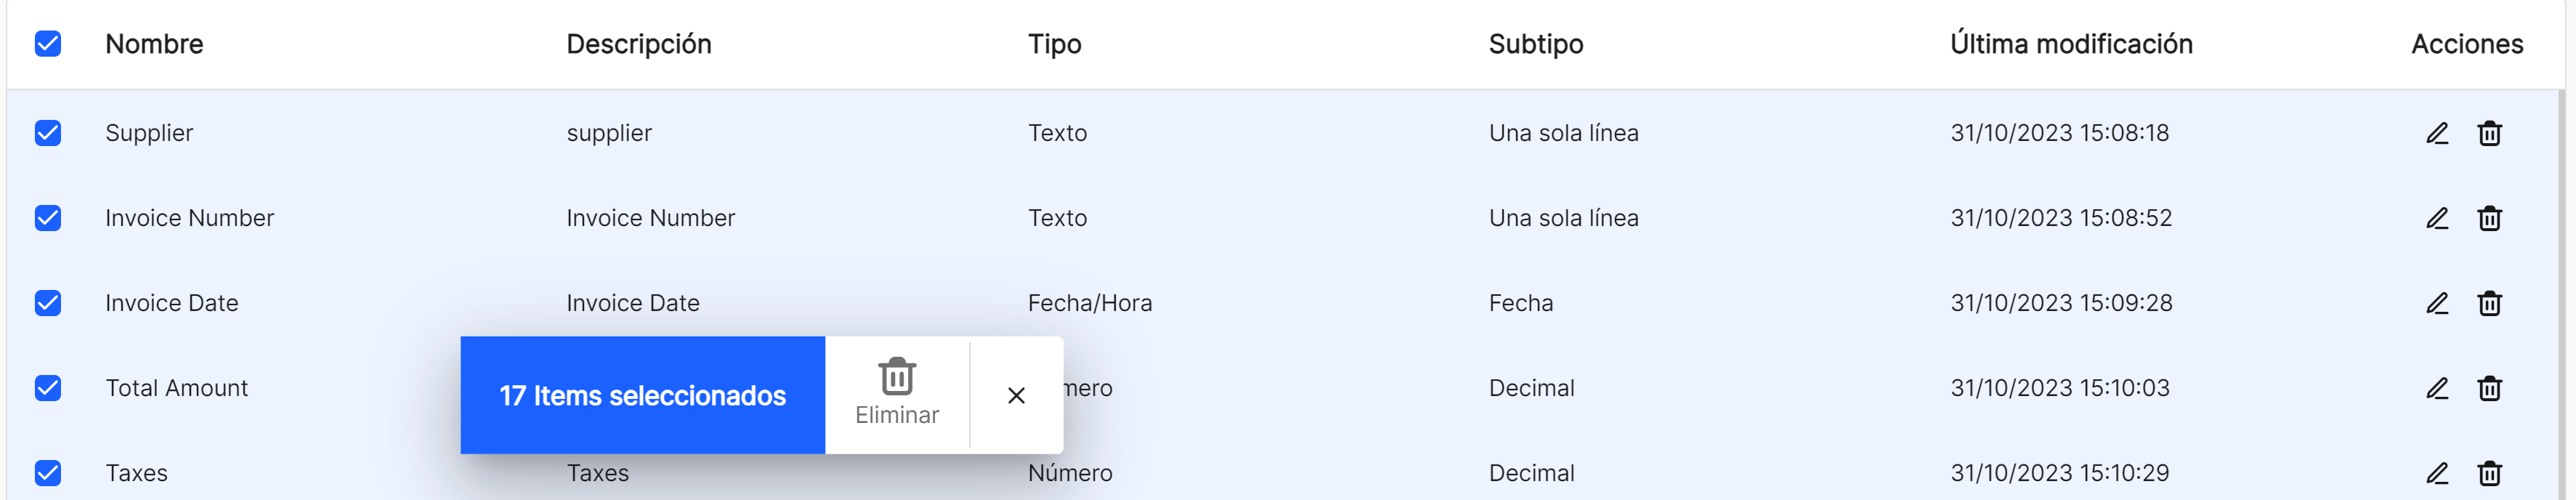Image resolution: width=2576 pixels, height=500 pixels.
Task: Click the pencil icon for Taxes row
Action: pyautogui.click(x=2437, y=473)
